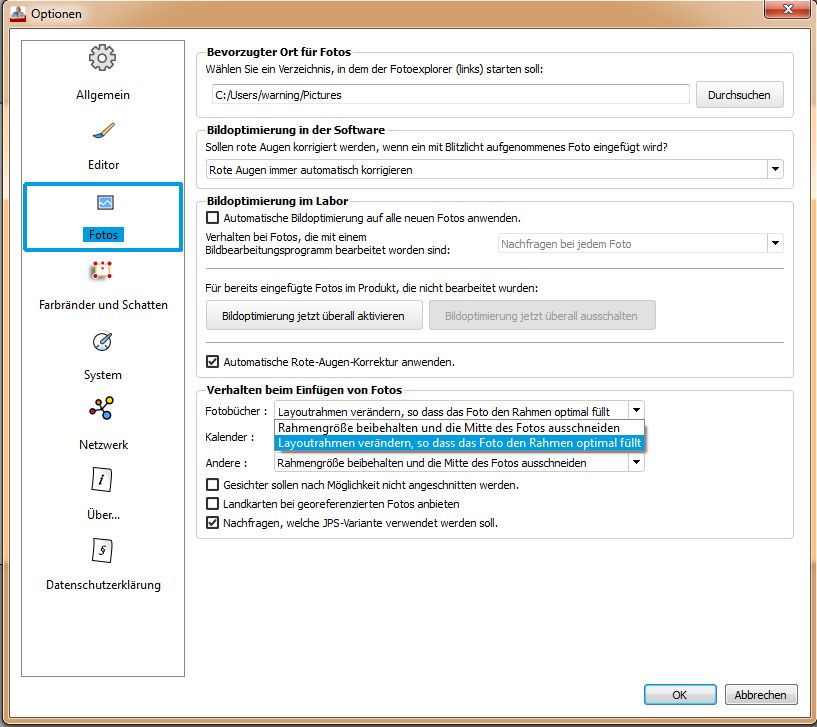Enable automatic Bildoptimierung for new photos

[x=213, y=217]
